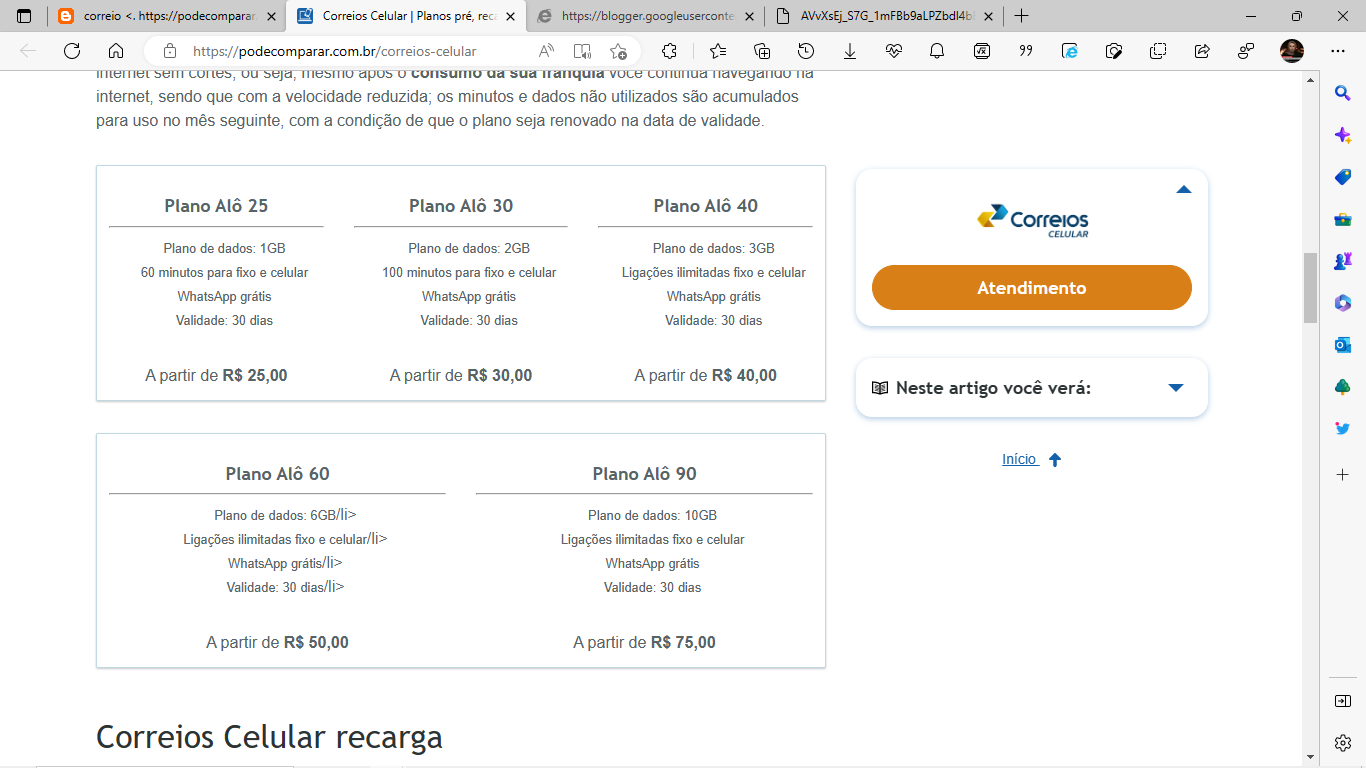Select the 'Plano Alô 40' heading
The image size is (1366, 768).
coord(706,206)
